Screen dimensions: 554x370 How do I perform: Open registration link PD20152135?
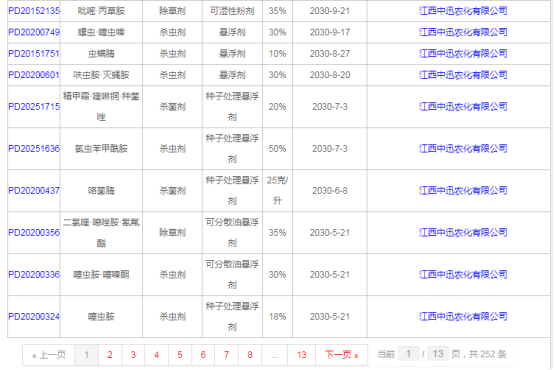click(x=34, y=11)
